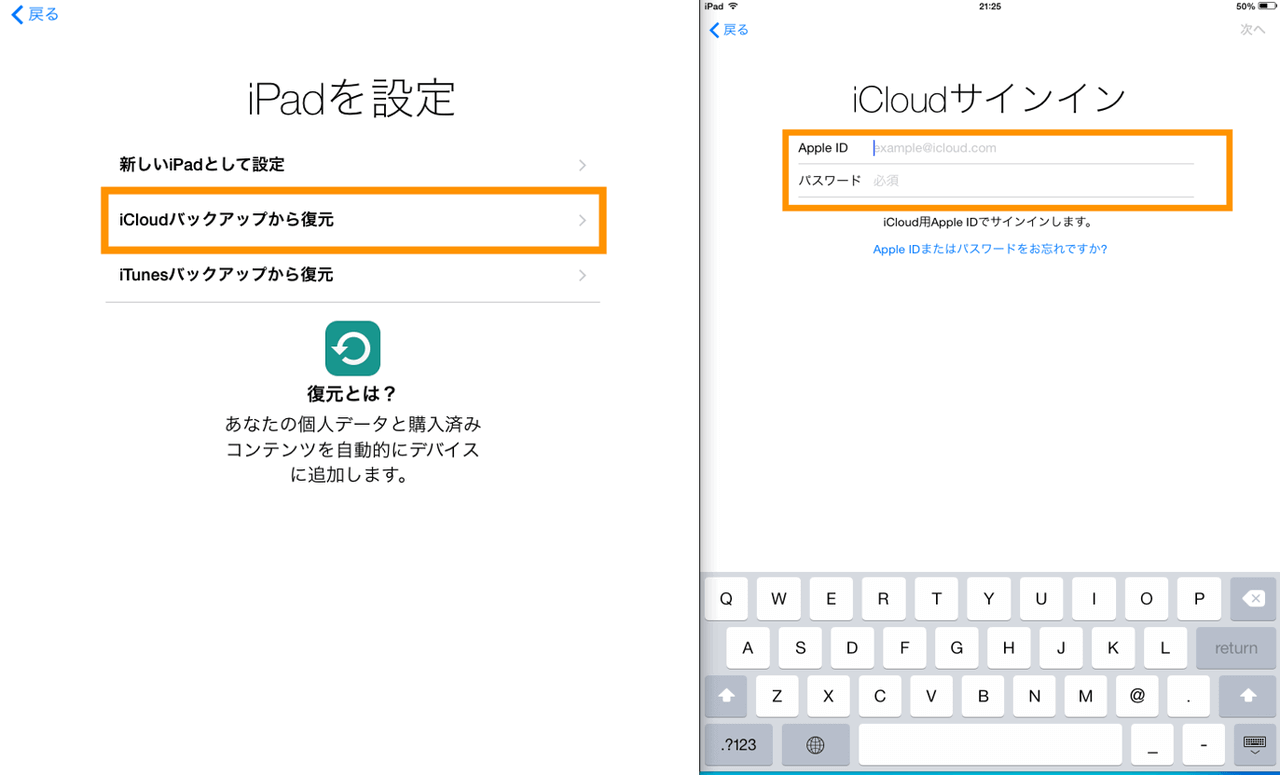The width and height of the screenshot is (1280, 775).
Task: Tap the 戻る back button on iPad設定 screen
Action: pos(35,14)
